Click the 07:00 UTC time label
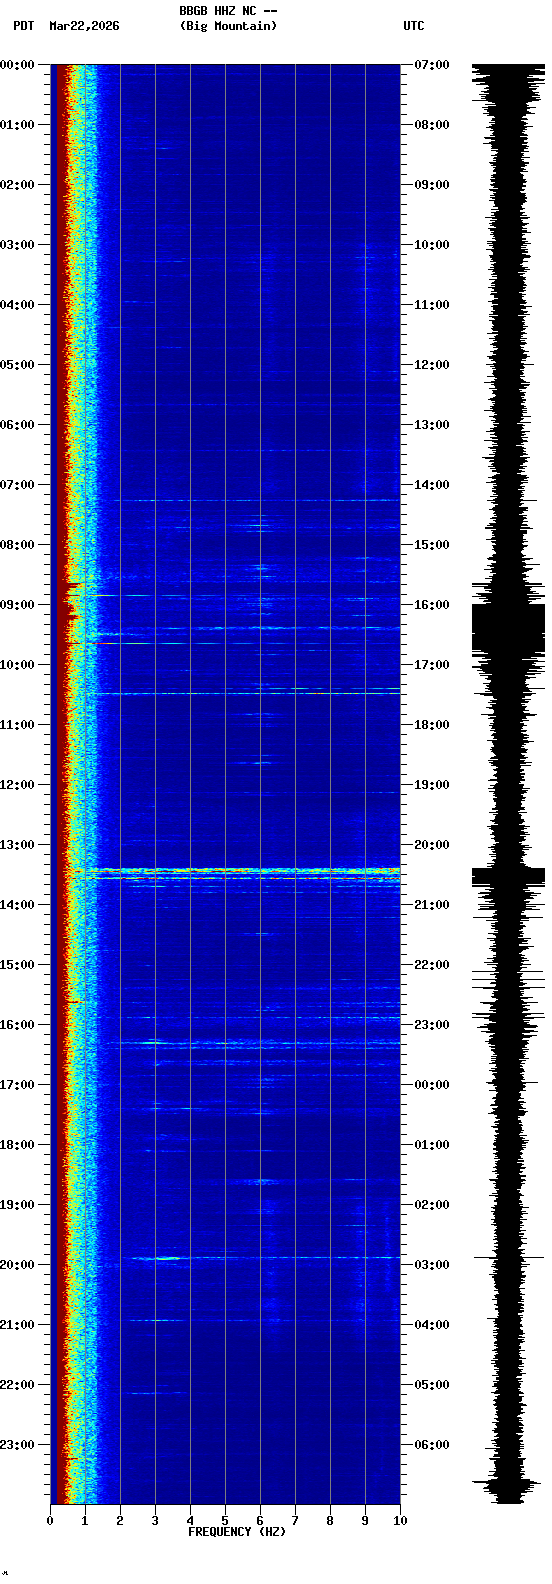The width and height of the screenshot is (552, 1584). point(432,65)
